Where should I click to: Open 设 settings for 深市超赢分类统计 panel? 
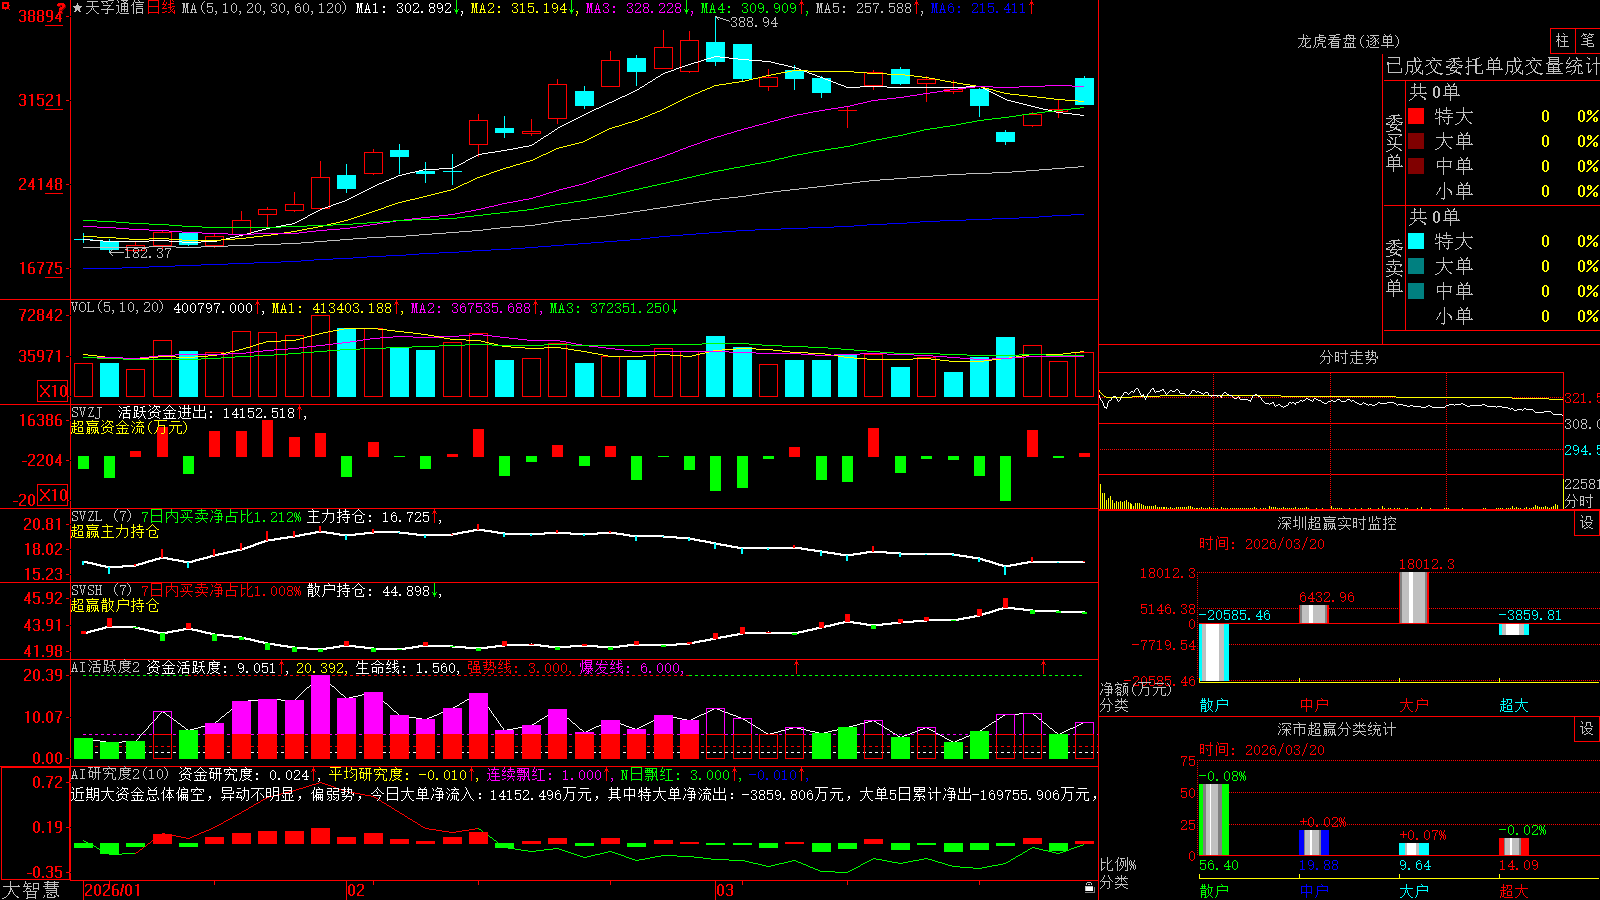tap(1587, 729)
